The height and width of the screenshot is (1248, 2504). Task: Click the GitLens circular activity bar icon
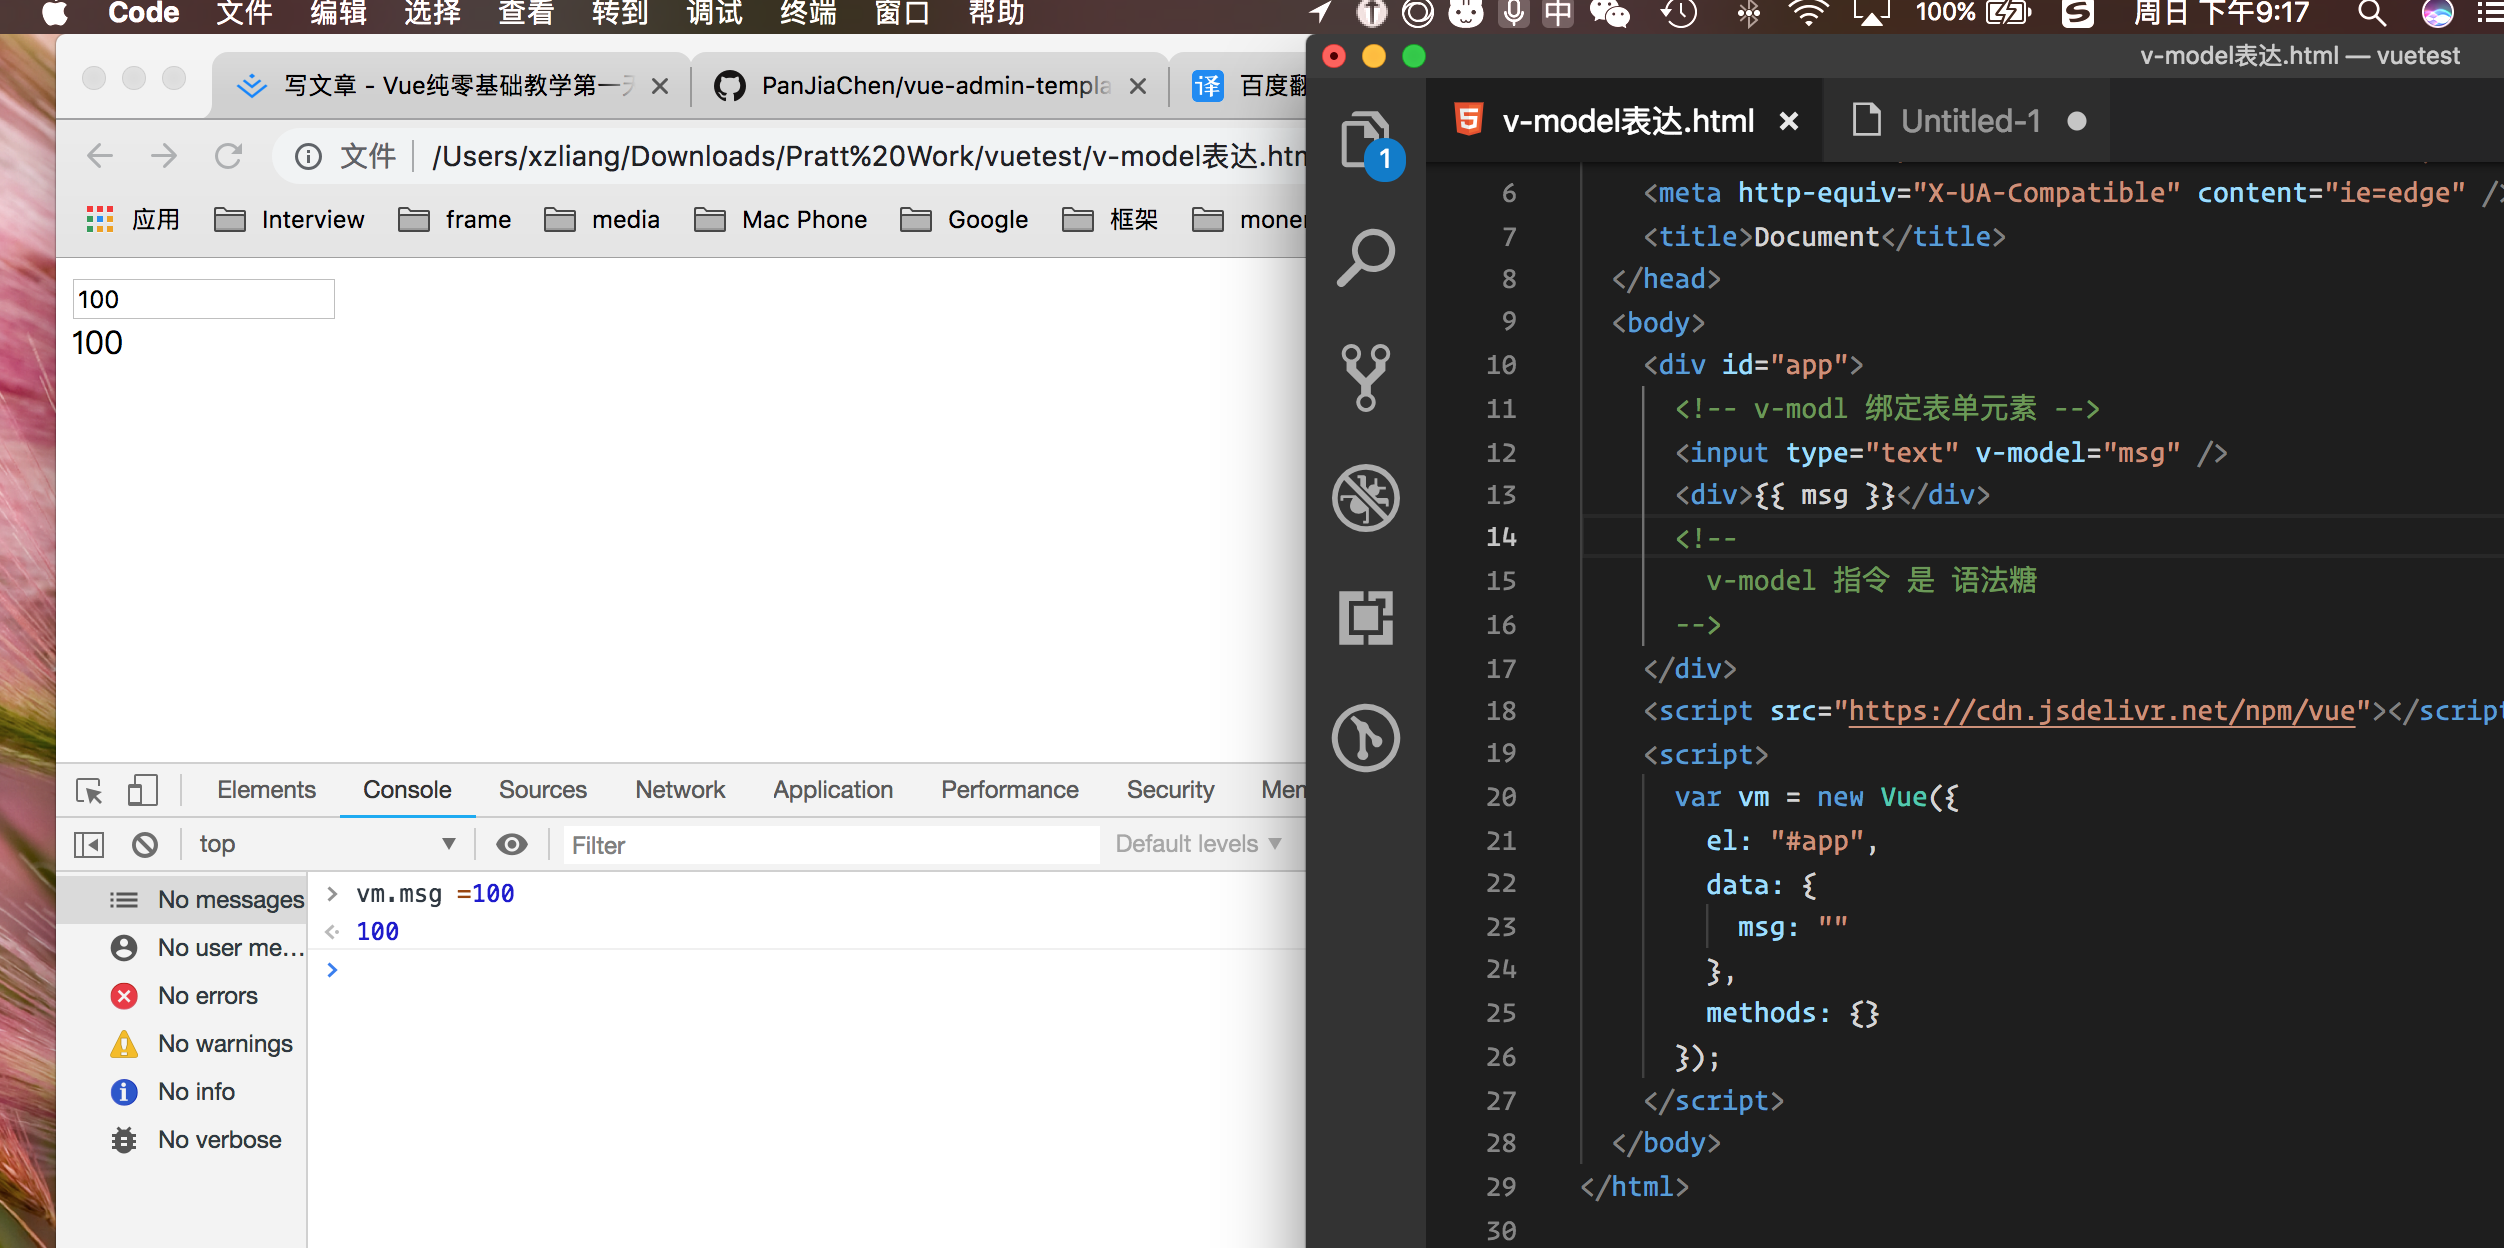[1366, 738]
